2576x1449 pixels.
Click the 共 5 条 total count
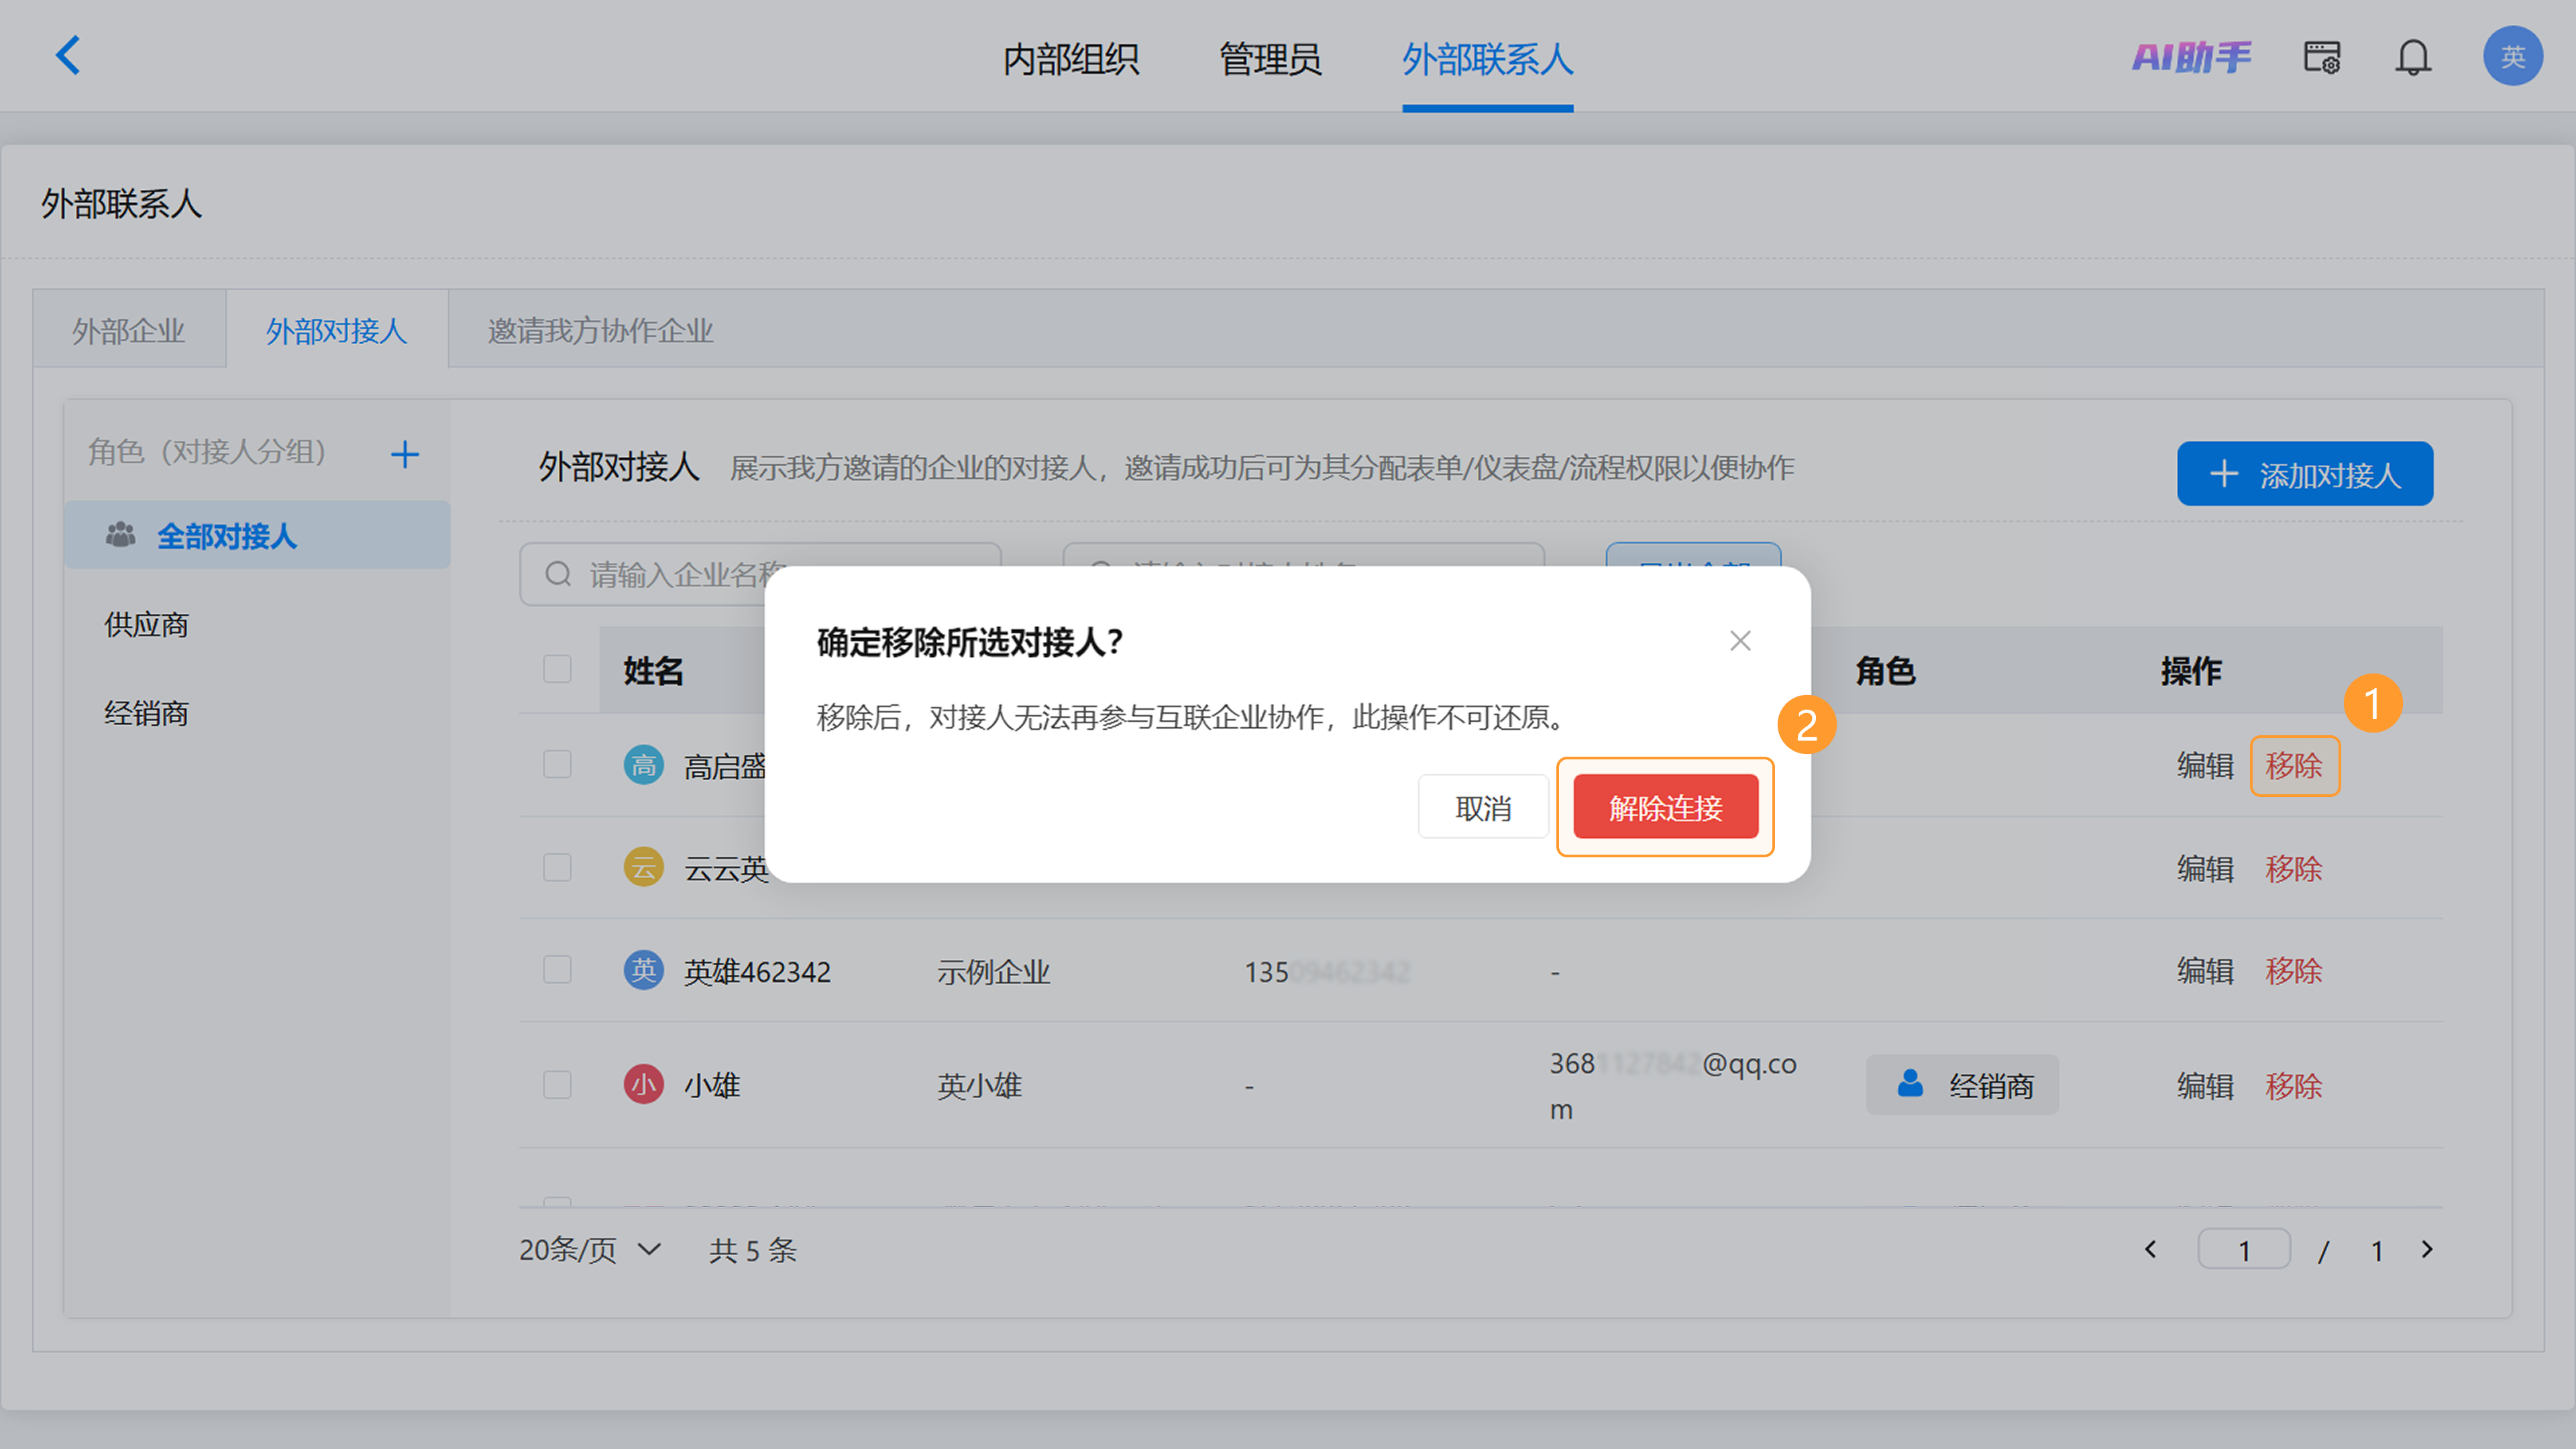[752, 1250]
